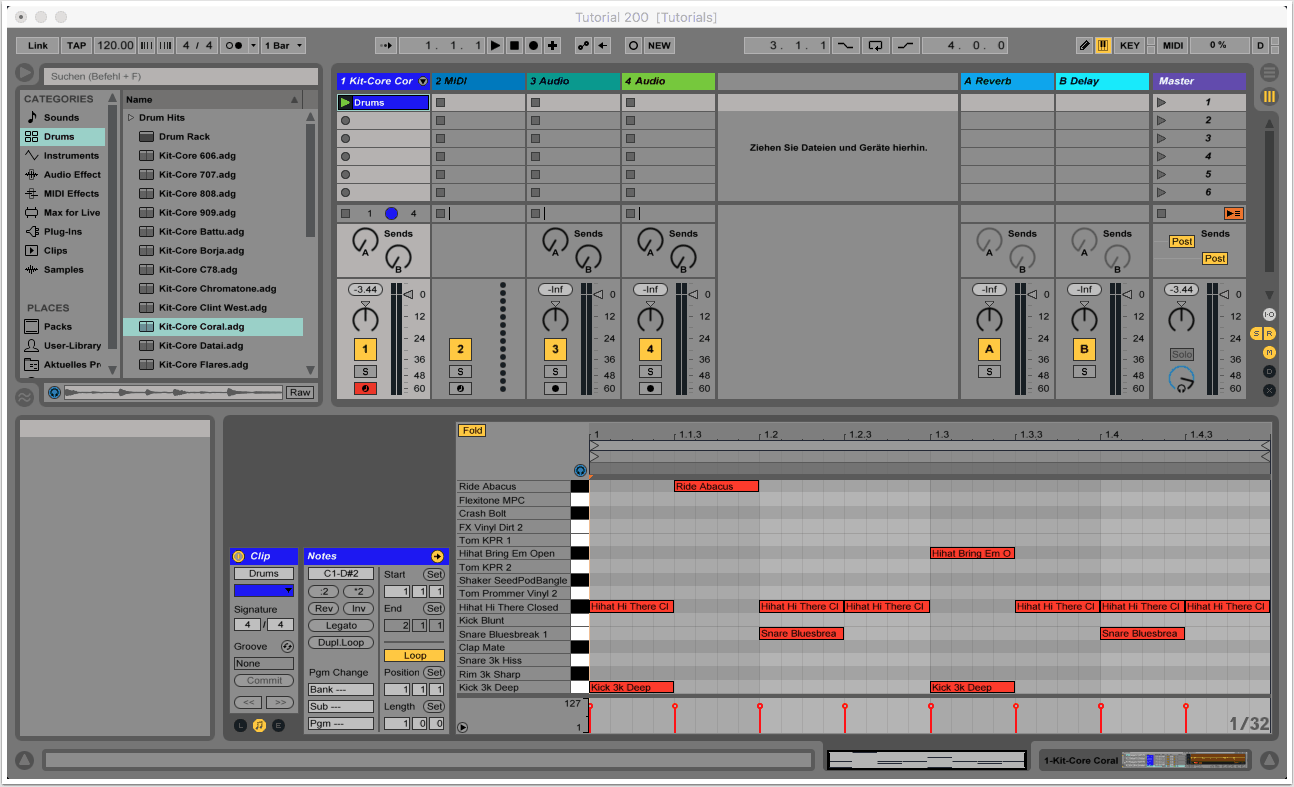Click the Stop button in the transport
Image resolution: width=1294 pixels, height=787 pixels.
514,45
